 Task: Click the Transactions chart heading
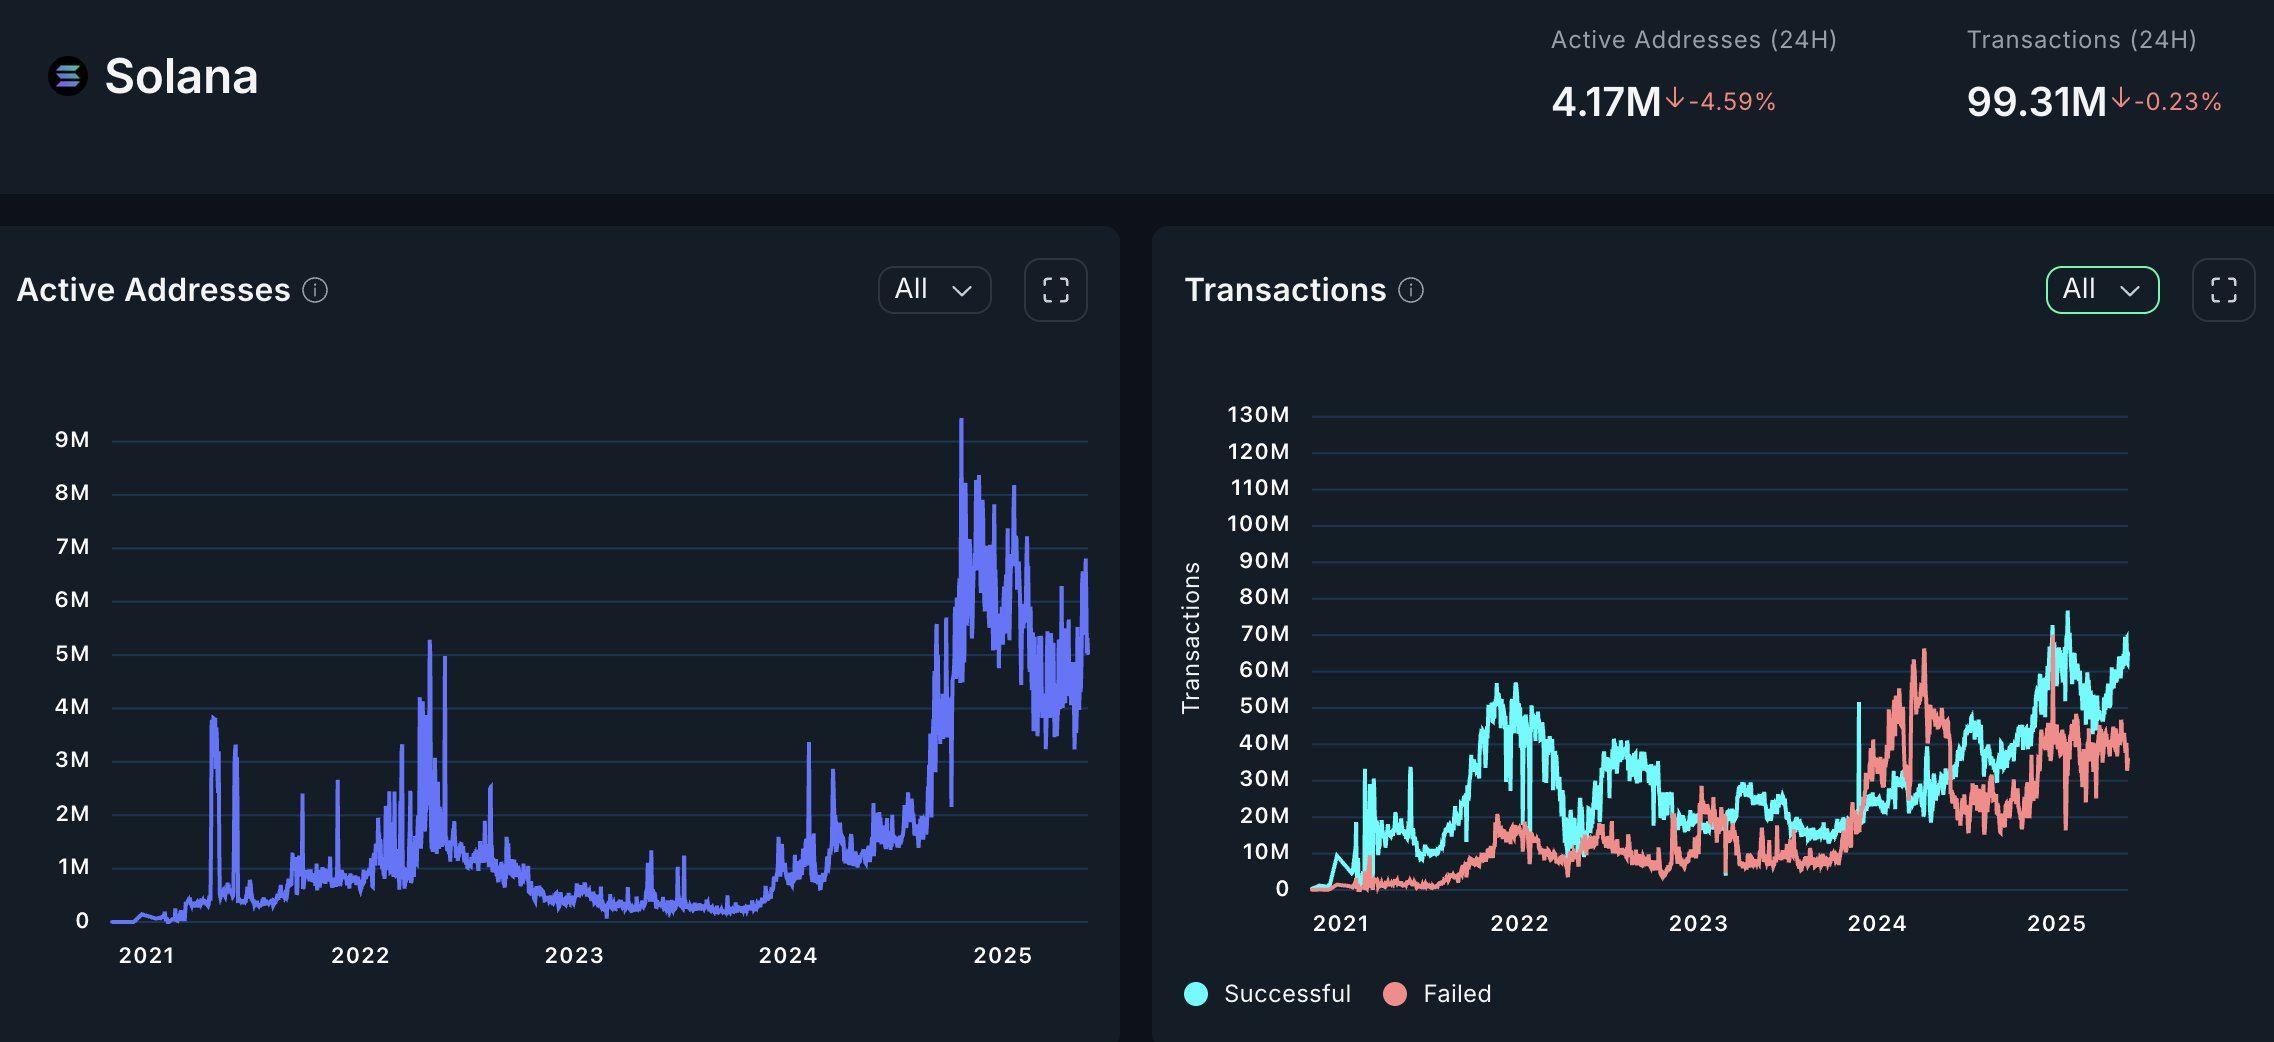point(1286,290)
